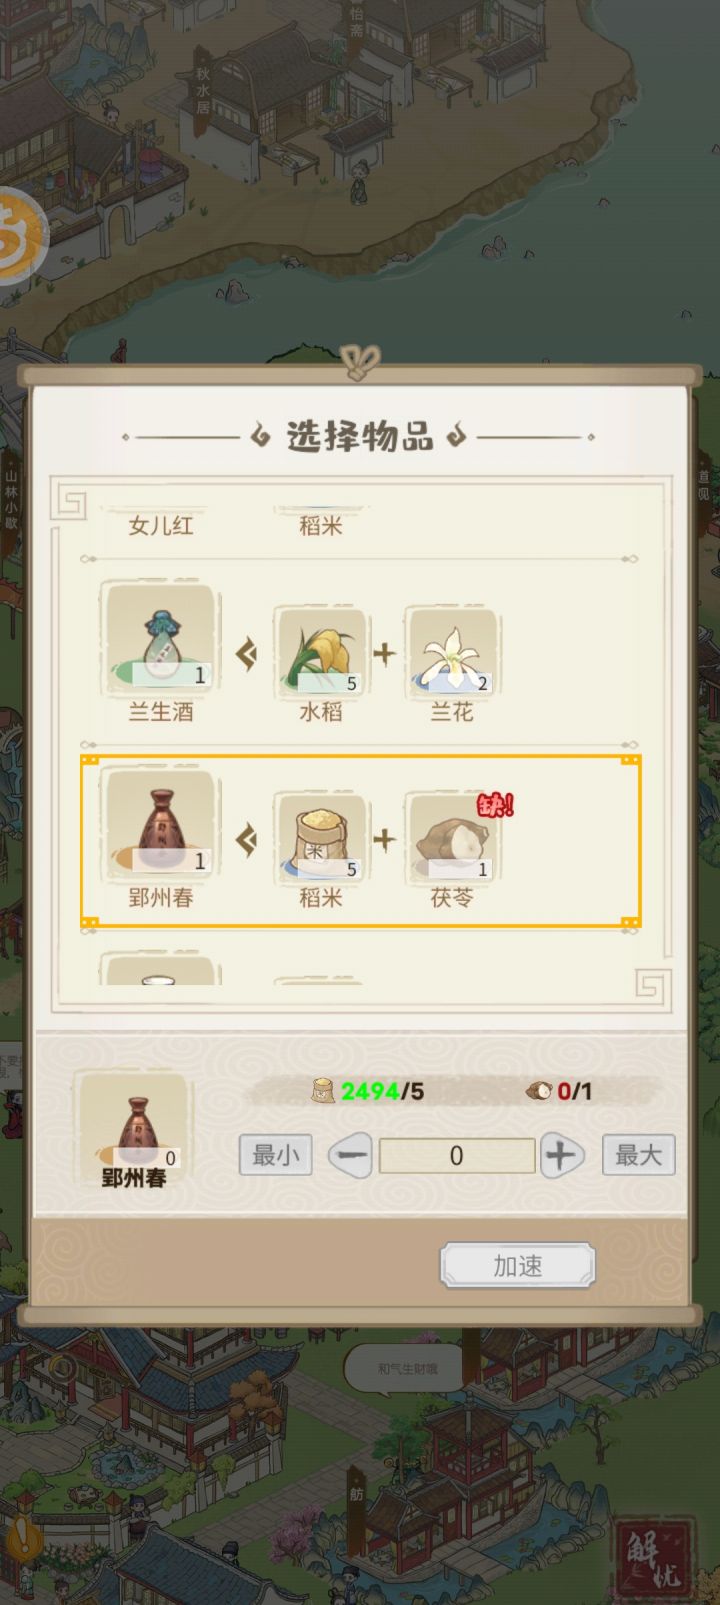The width and height of the screenshot is (720, 1605).
Task: Select the partially visible 女儿红 recipe
Action: (x=160, y=525)
